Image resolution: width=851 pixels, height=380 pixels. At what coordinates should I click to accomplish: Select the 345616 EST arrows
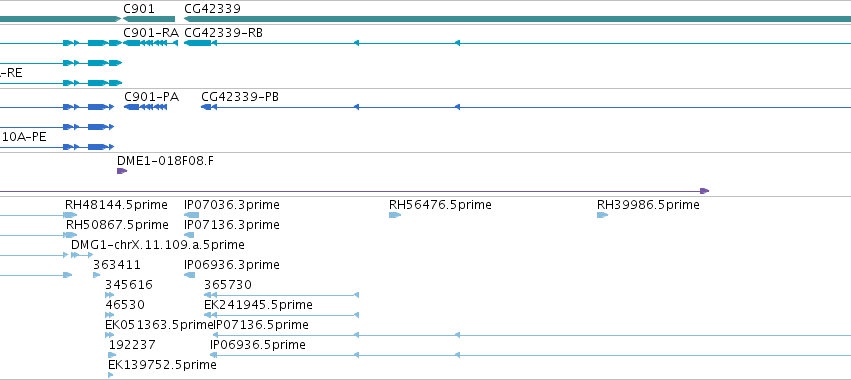[x=110, y=295]
